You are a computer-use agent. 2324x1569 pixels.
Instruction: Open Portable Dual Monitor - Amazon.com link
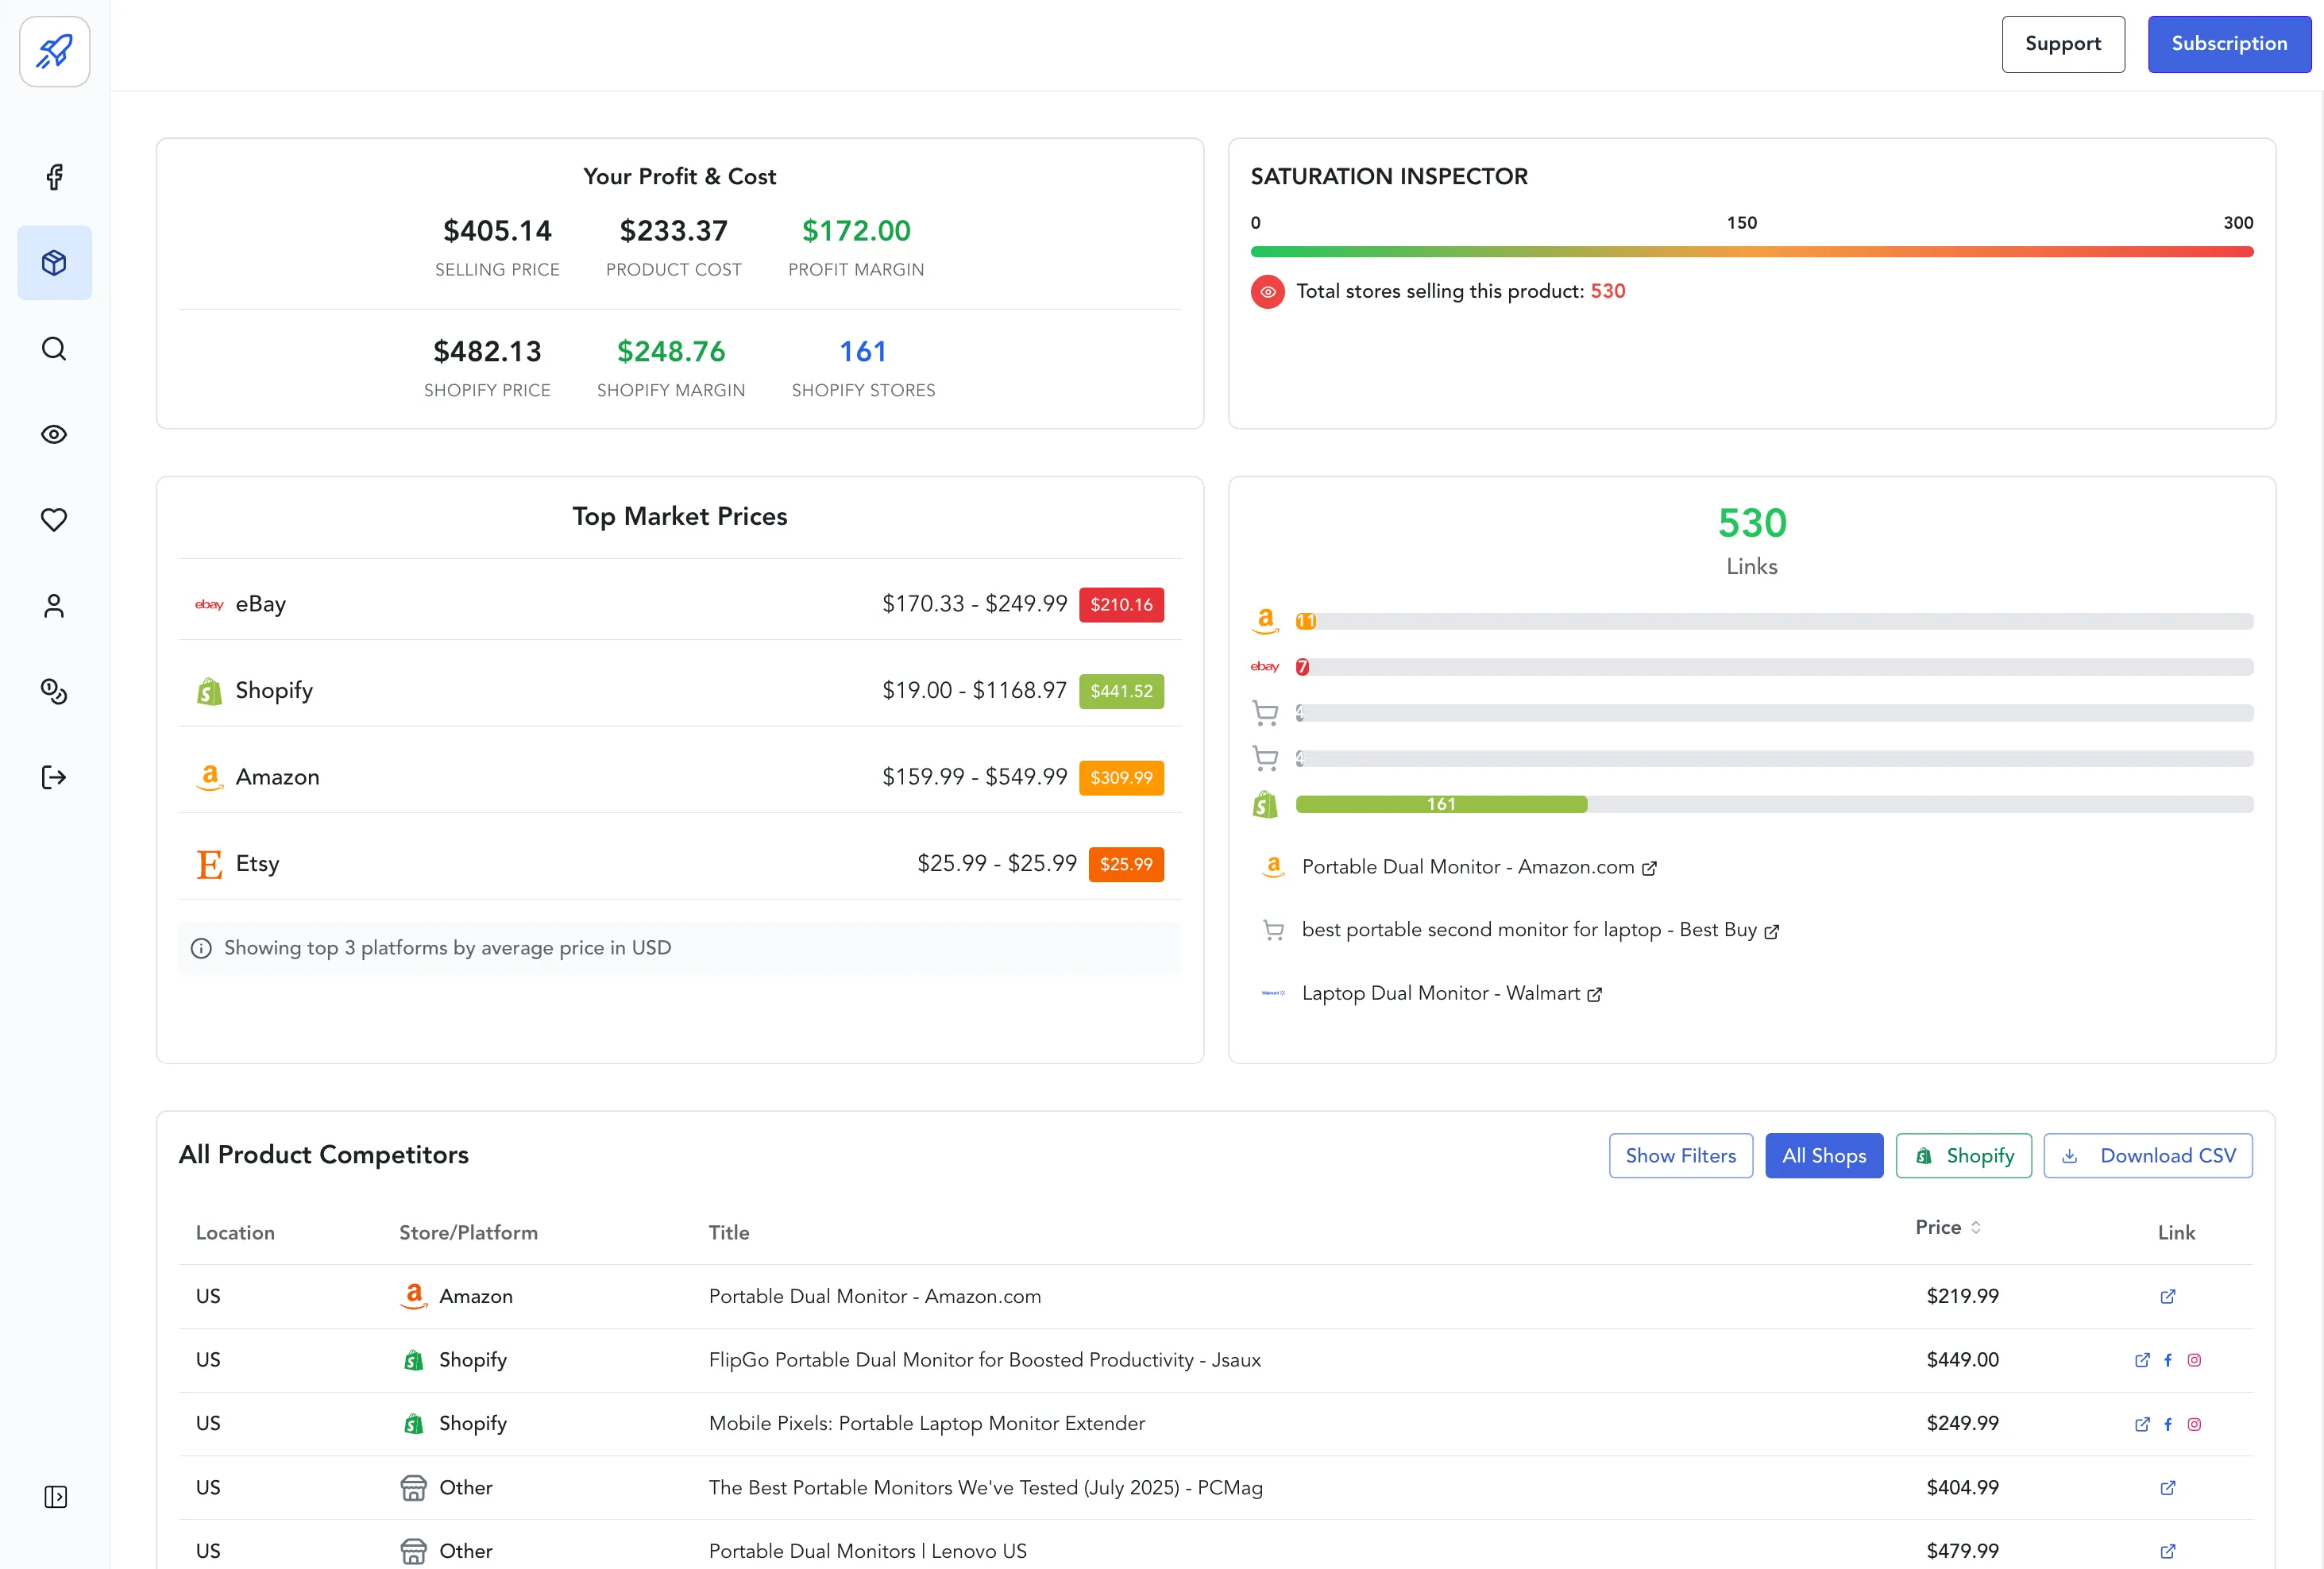tap(1479, 868)
